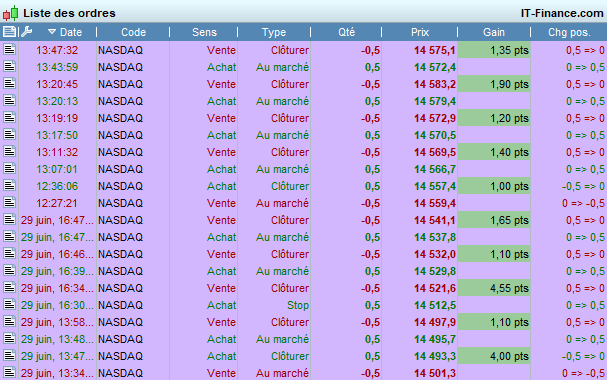Open details icon for order priced 14 541,1

pos(9,220)
